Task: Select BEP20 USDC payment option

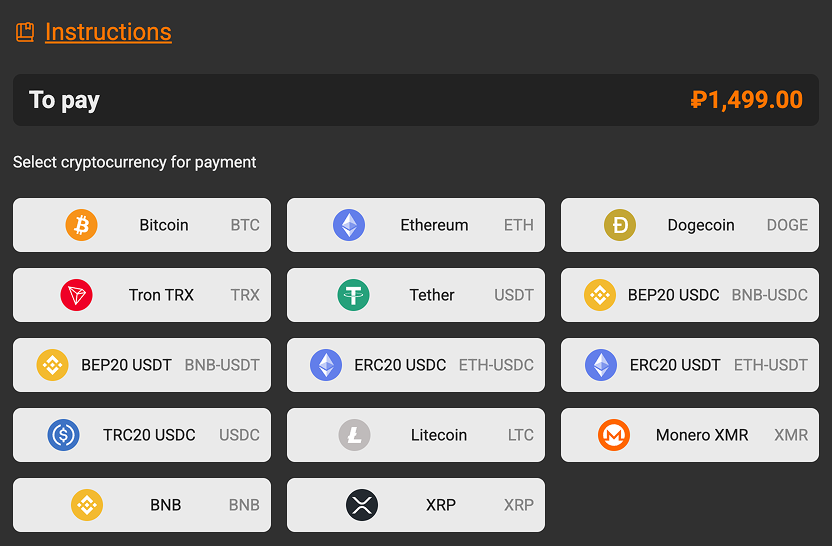Action: click(x=697, y=295)
